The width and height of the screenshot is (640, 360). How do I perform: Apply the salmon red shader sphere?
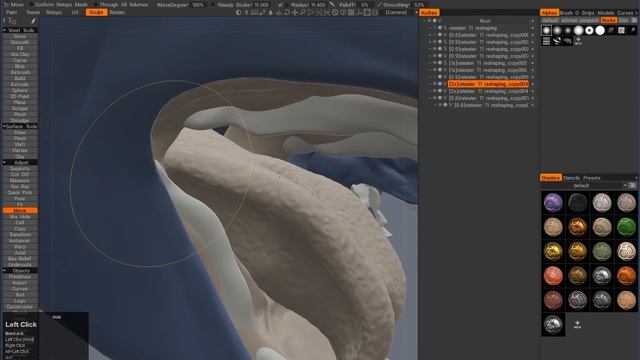pos(553,276)
